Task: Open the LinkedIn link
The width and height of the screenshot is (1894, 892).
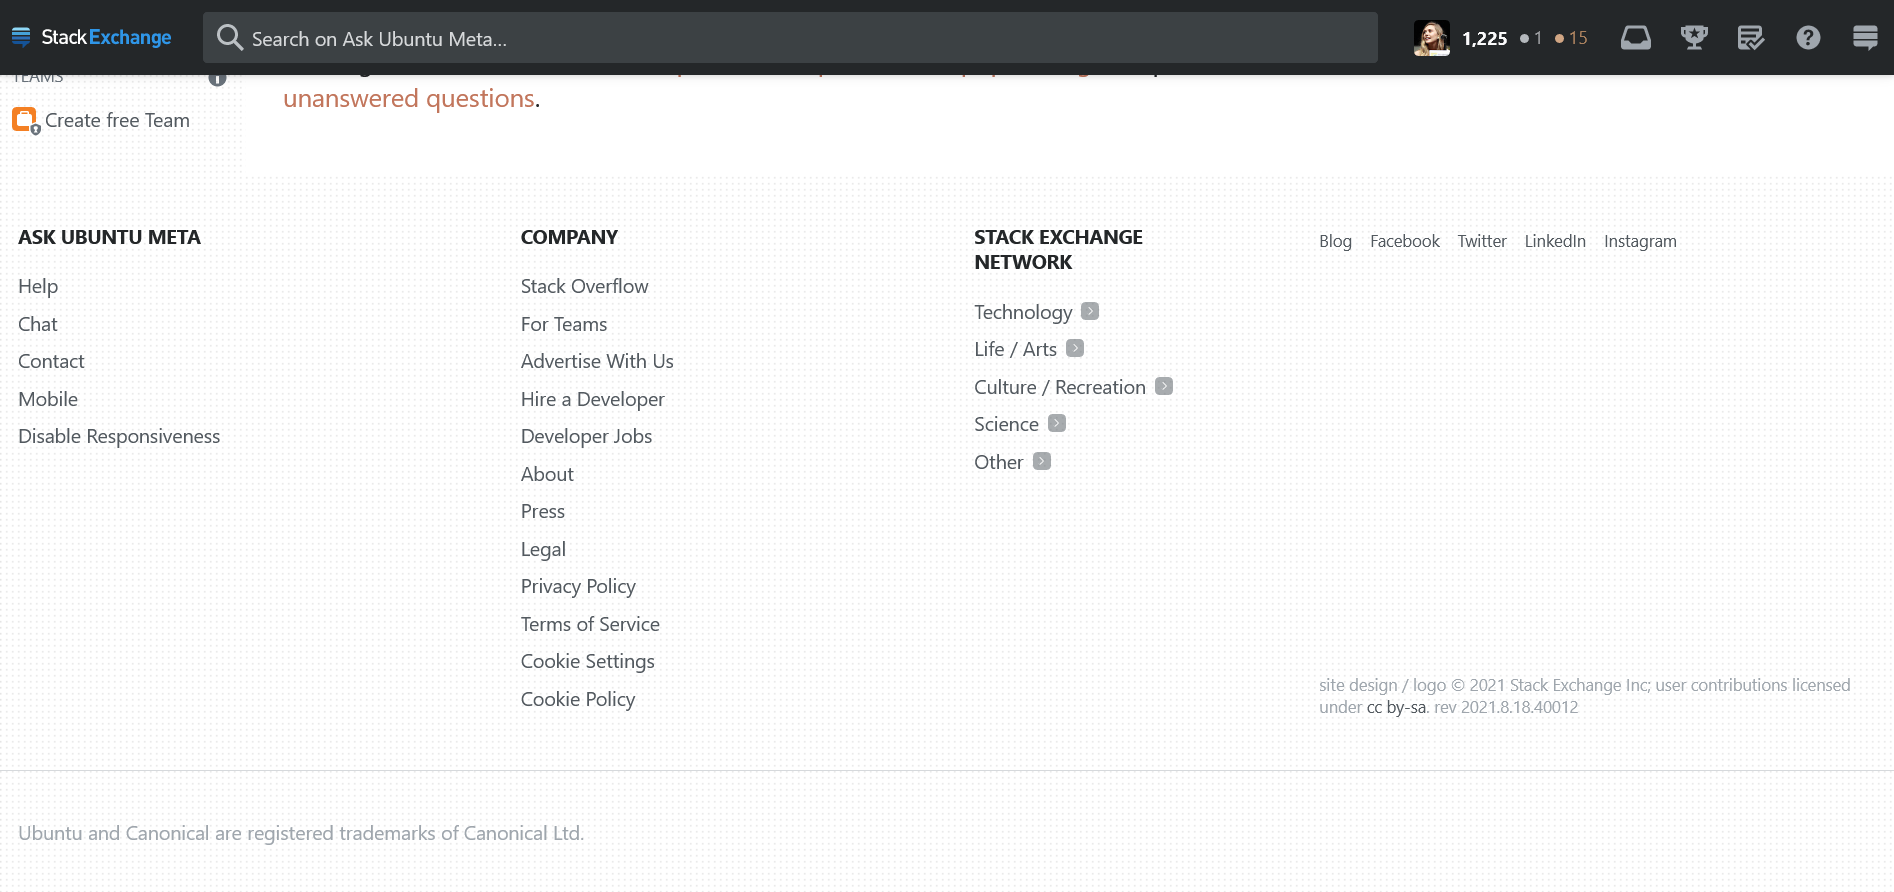Action: [x=1555, y=241]
